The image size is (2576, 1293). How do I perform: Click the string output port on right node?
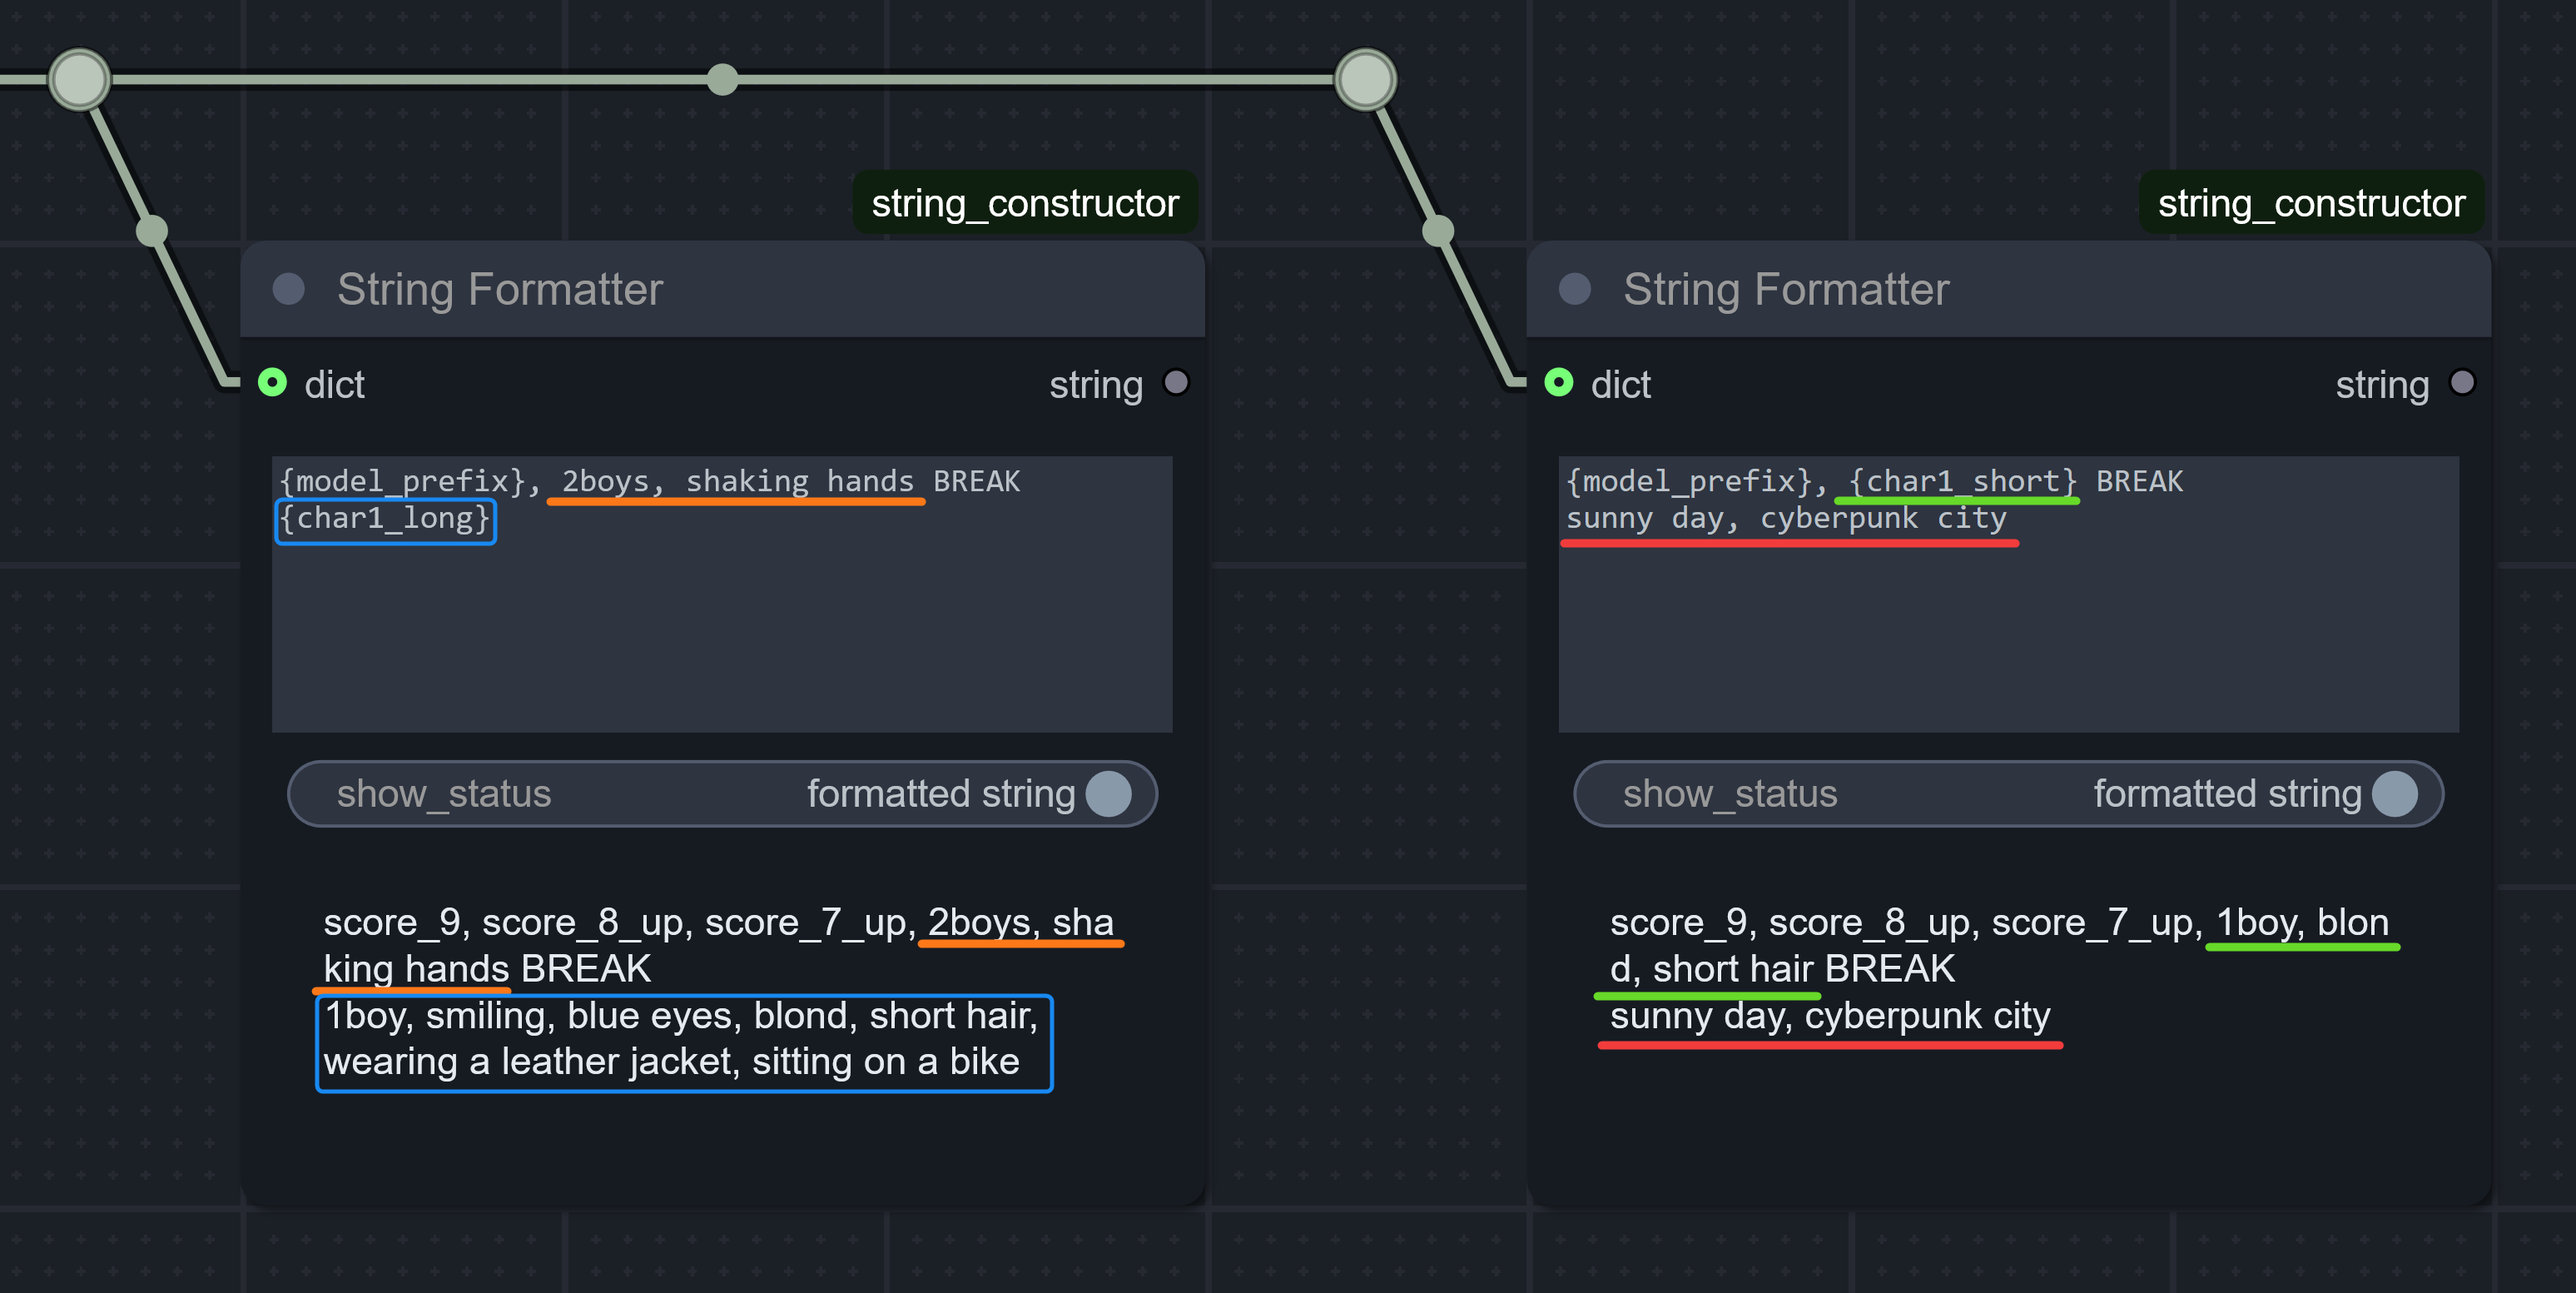(2462, 383)
